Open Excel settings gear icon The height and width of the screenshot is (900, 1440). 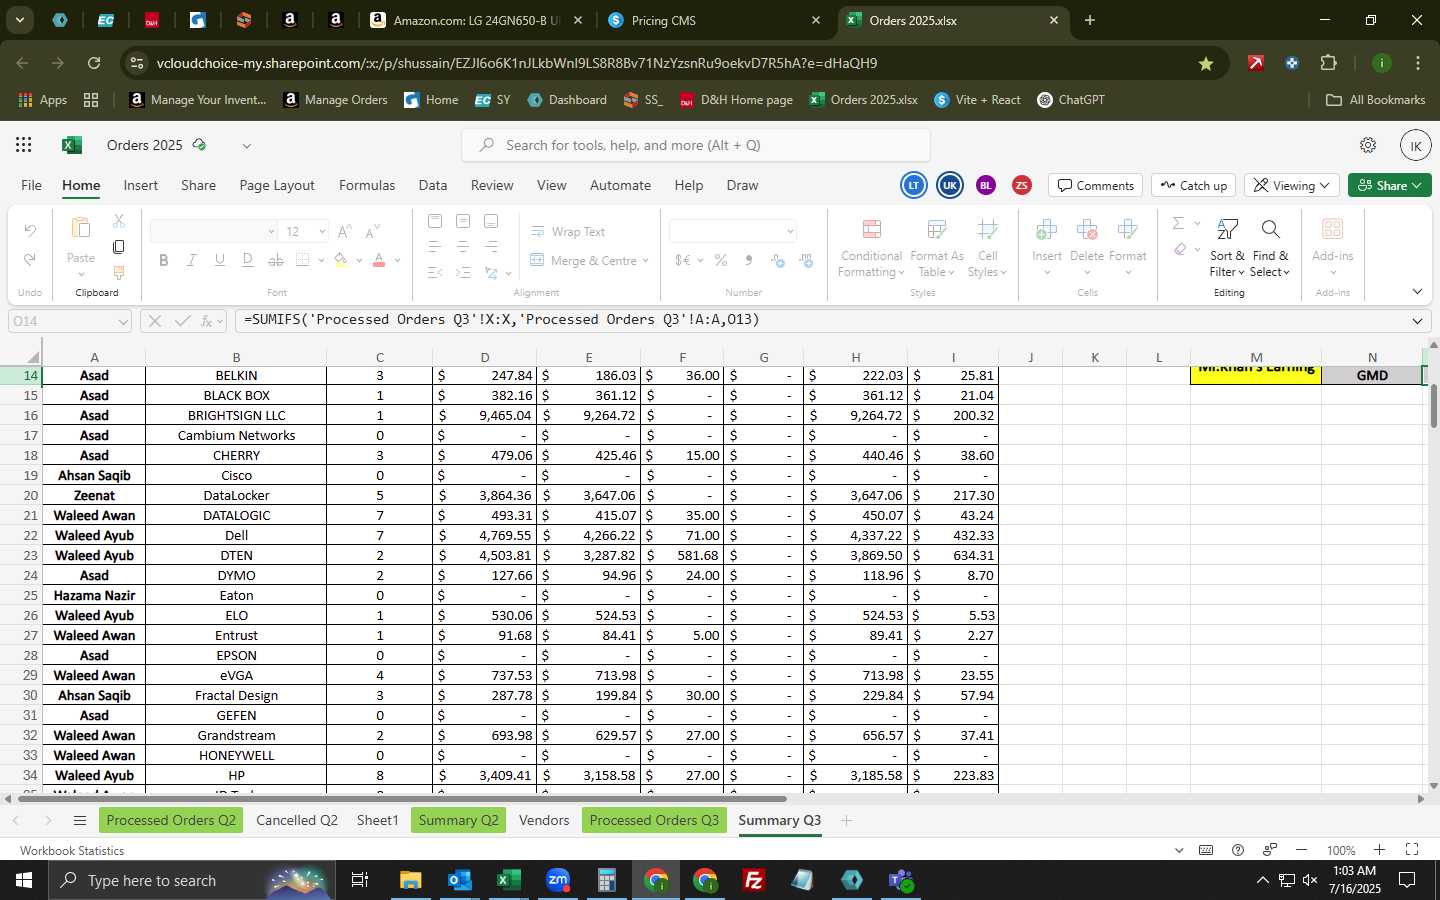tap(1368, 145)
